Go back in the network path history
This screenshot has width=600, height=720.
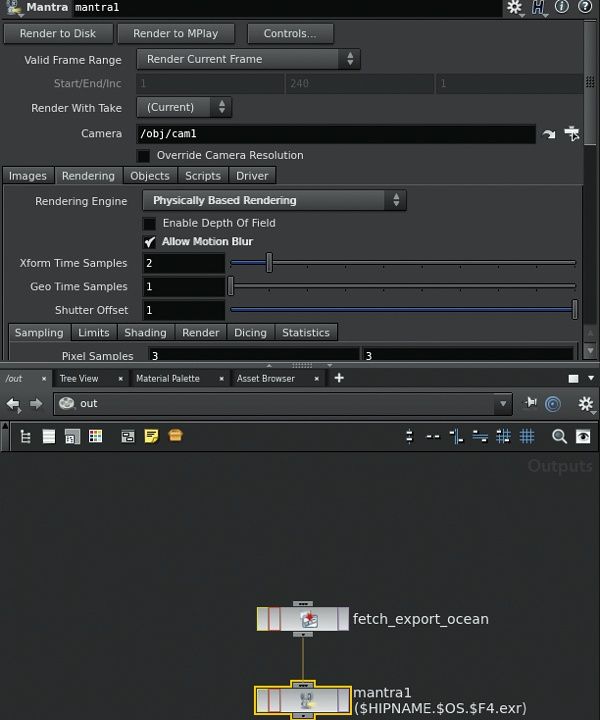[13, 405]
